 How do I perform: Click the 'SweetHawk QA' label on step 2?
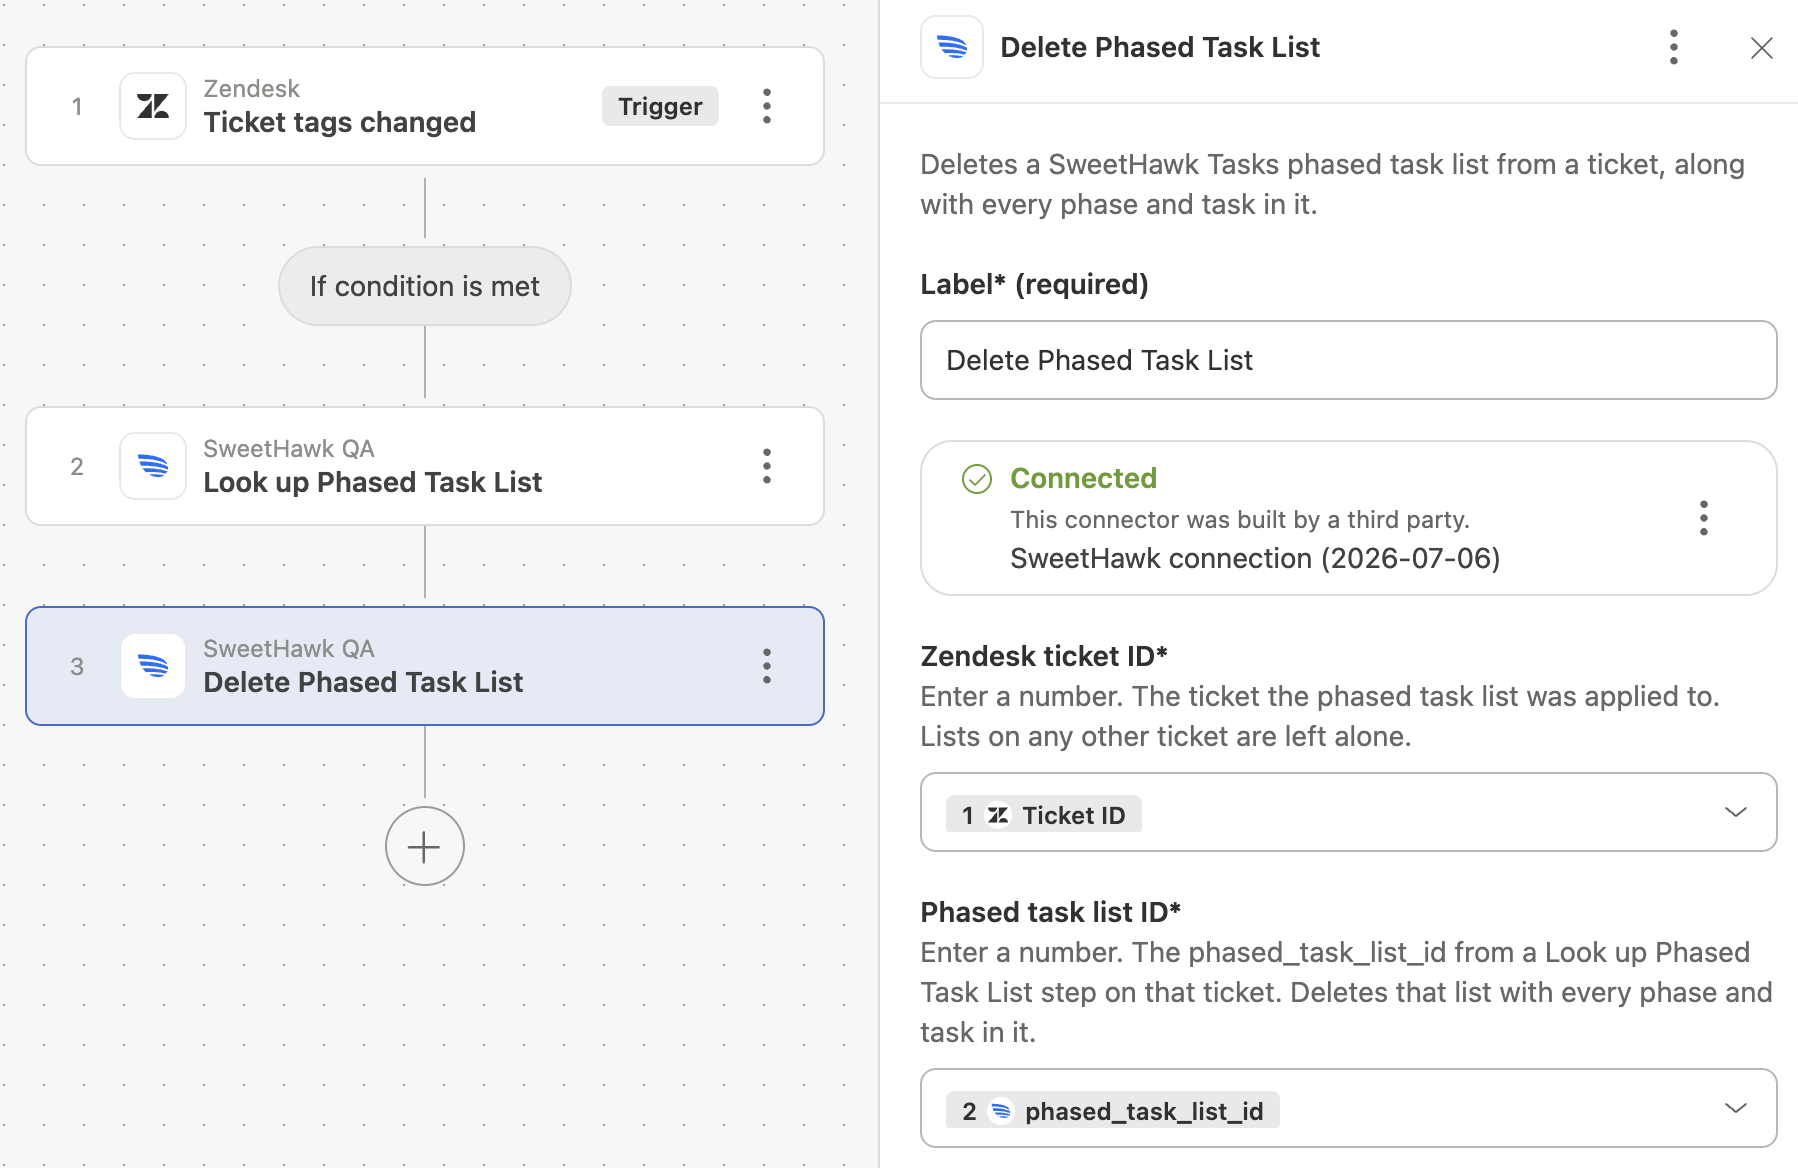(x=289, y=449)
